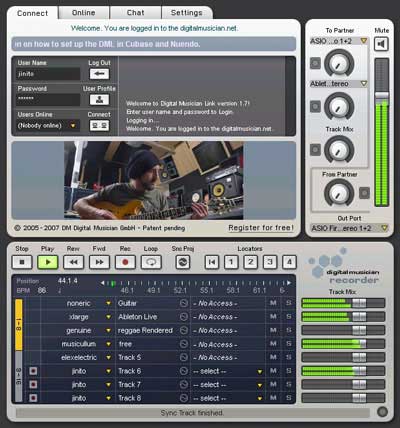The width and height of the screenshot is (400, 428).
Task: Open the Settings tab
Action: pyautogui.click(x=187, y=13)
